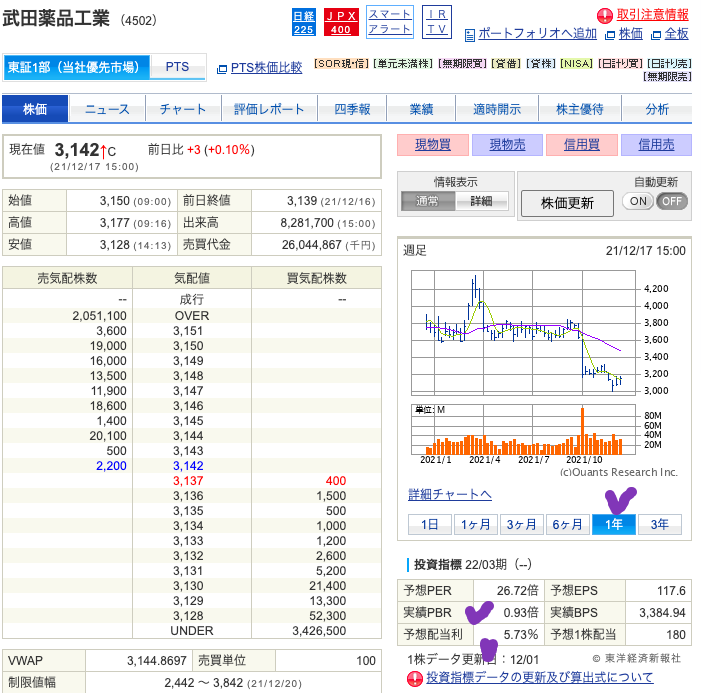Open the IR TV badge
This screenshot has width=701, height=693.
click(x=437, y=22)
